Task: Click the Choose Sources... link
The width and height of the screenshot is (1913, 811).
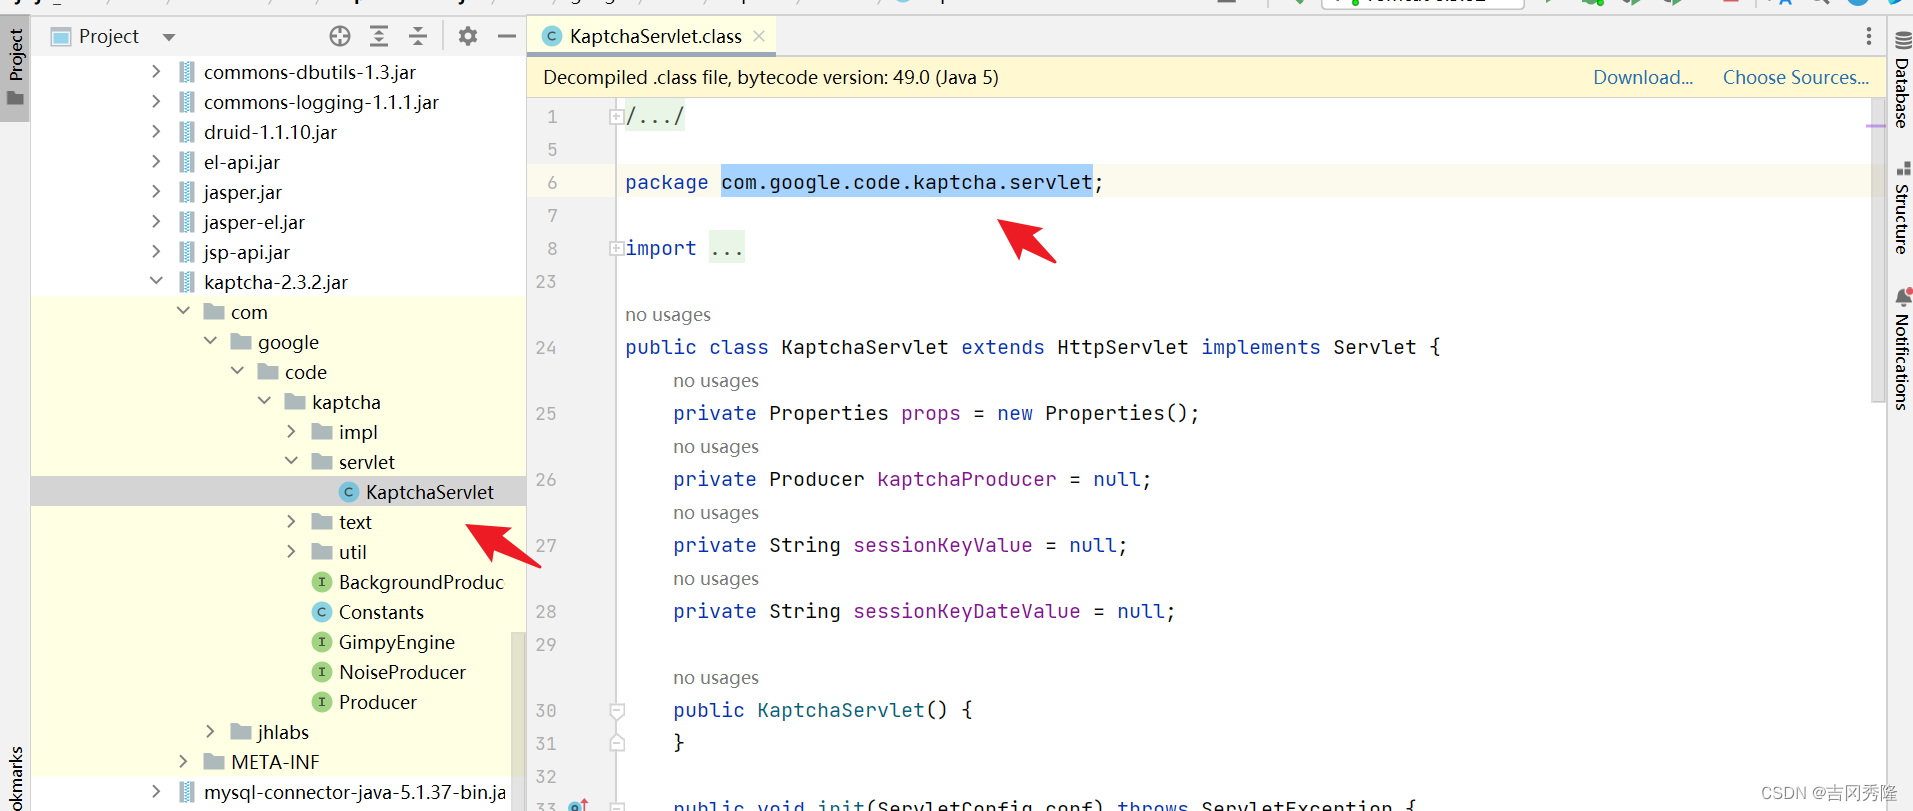Action: pyautogui.click(x=1795, y=77)
